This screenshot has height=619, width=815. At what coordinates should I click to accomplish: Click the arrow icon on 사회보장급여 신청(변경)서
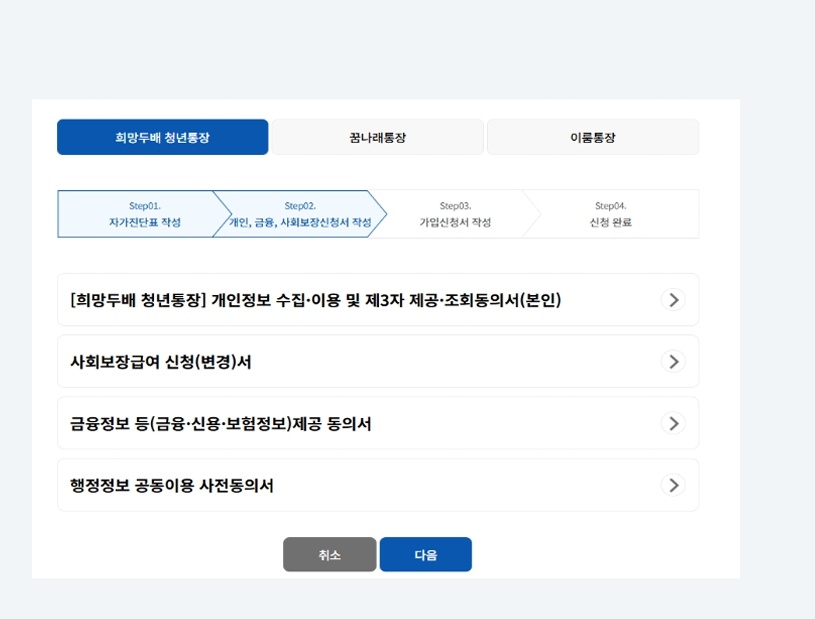coord(673,361)
